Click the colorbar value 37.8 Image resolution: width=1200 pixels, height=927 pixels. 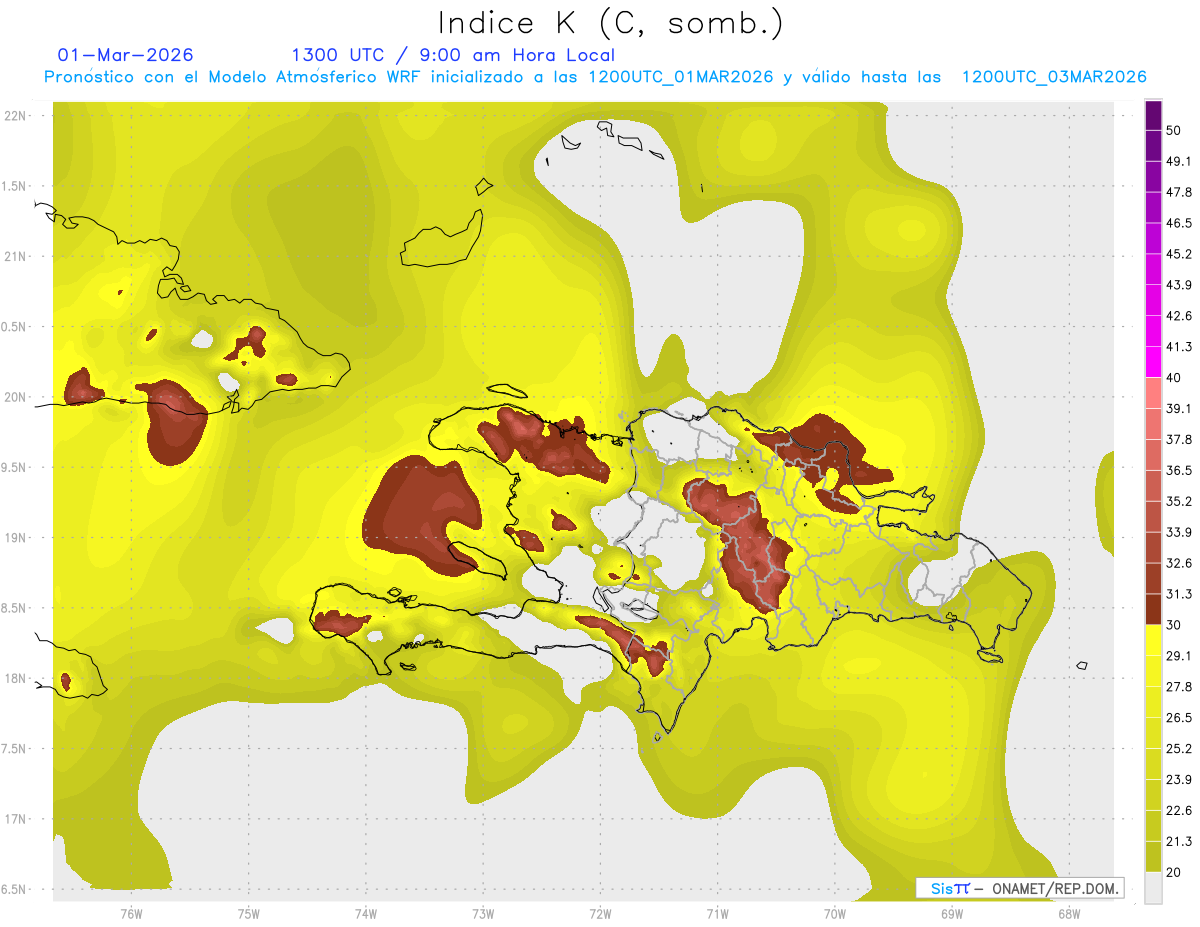click(x=1179, y=439)
